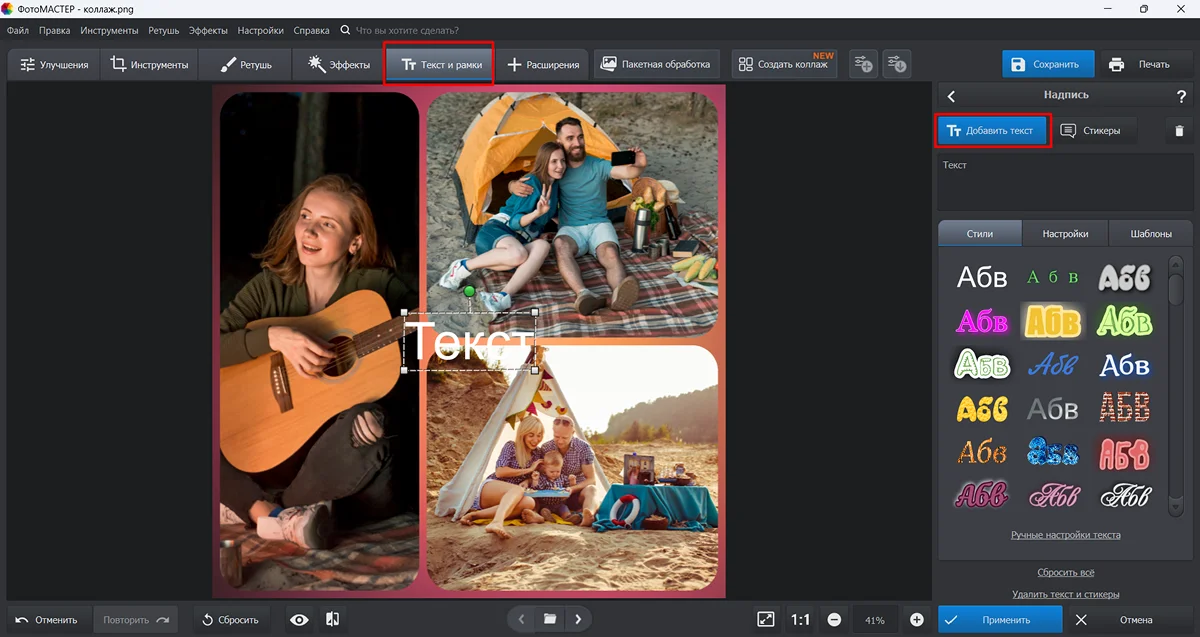
Task: Zoom out with the minus icon
Action: tap(834, 620)
